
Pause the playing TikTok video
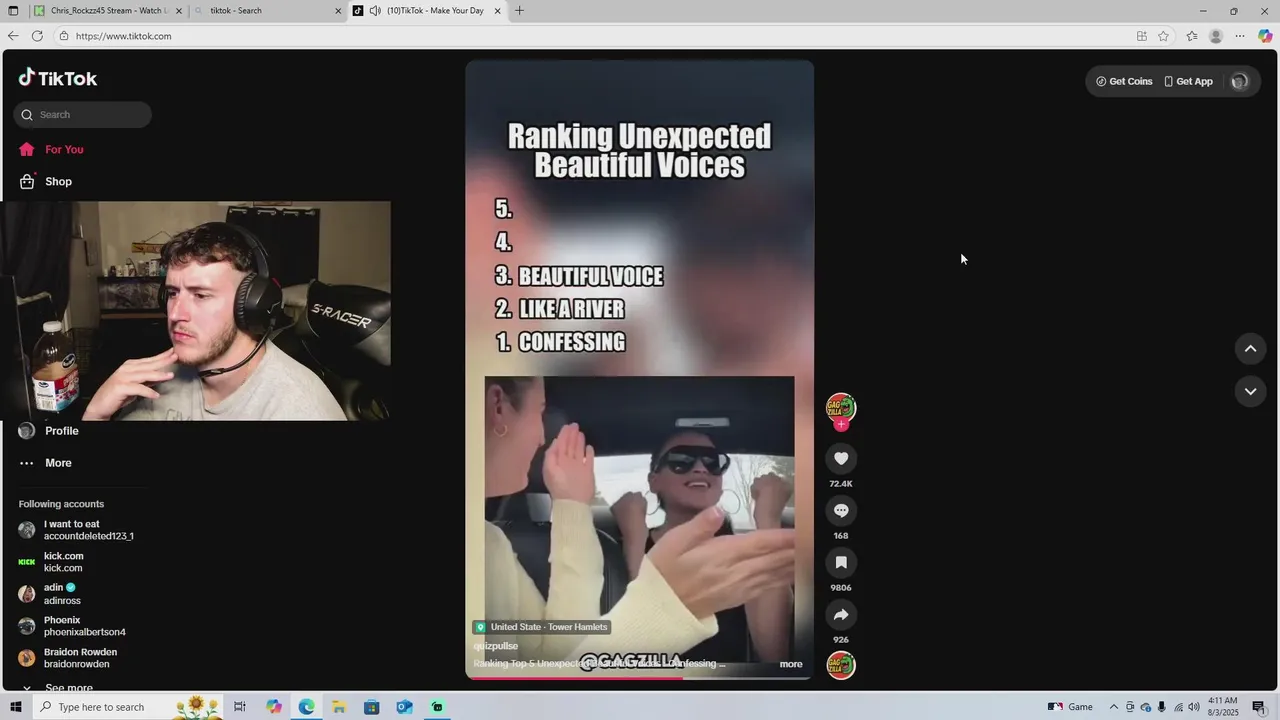pos(640,369)
